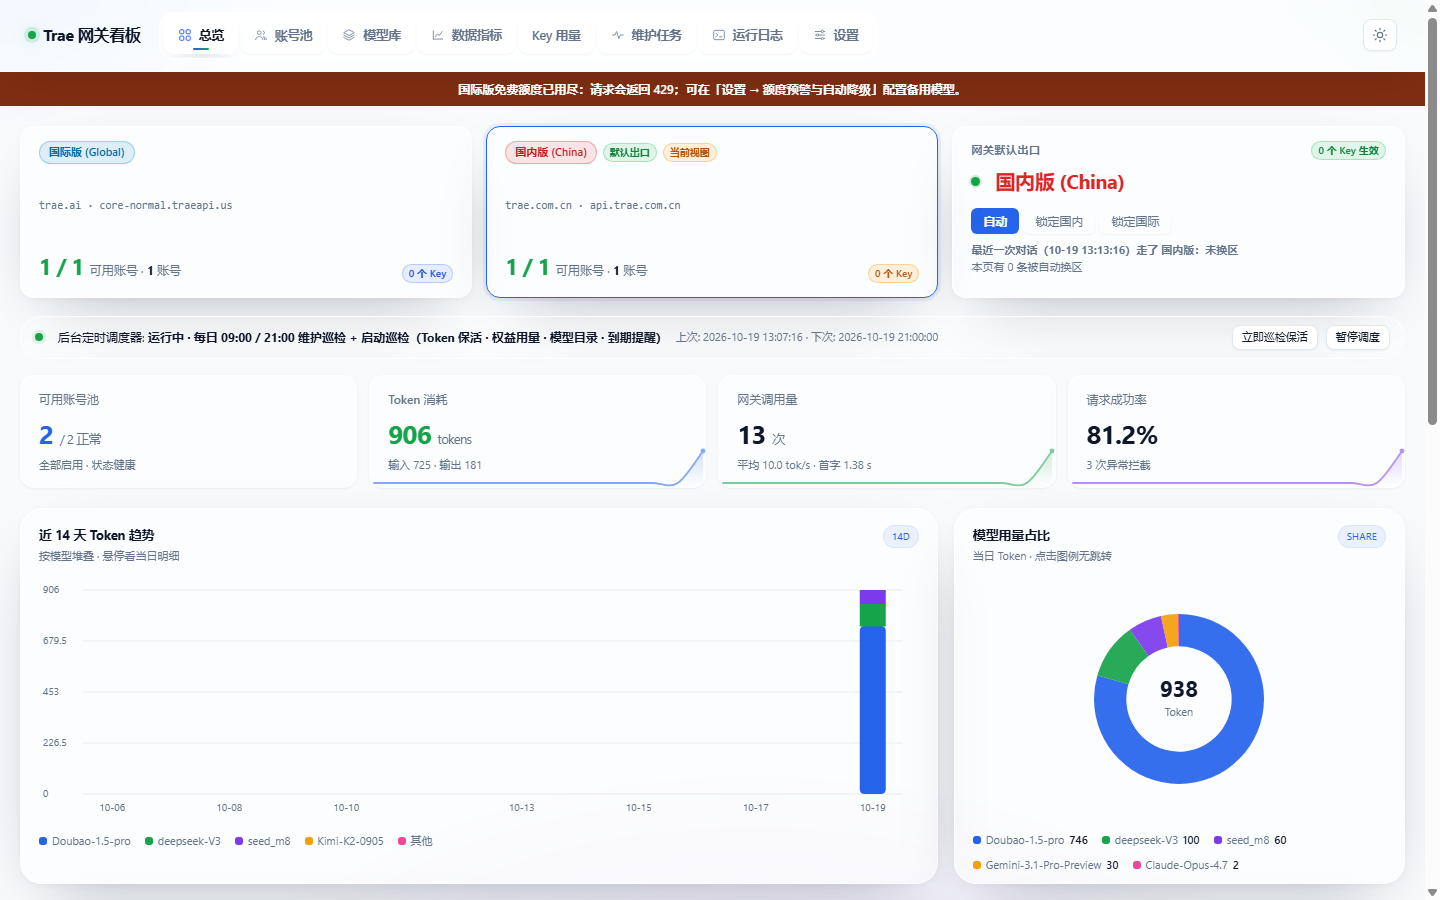Click the 0 个 Key 生效 badge

(1348, 151)
